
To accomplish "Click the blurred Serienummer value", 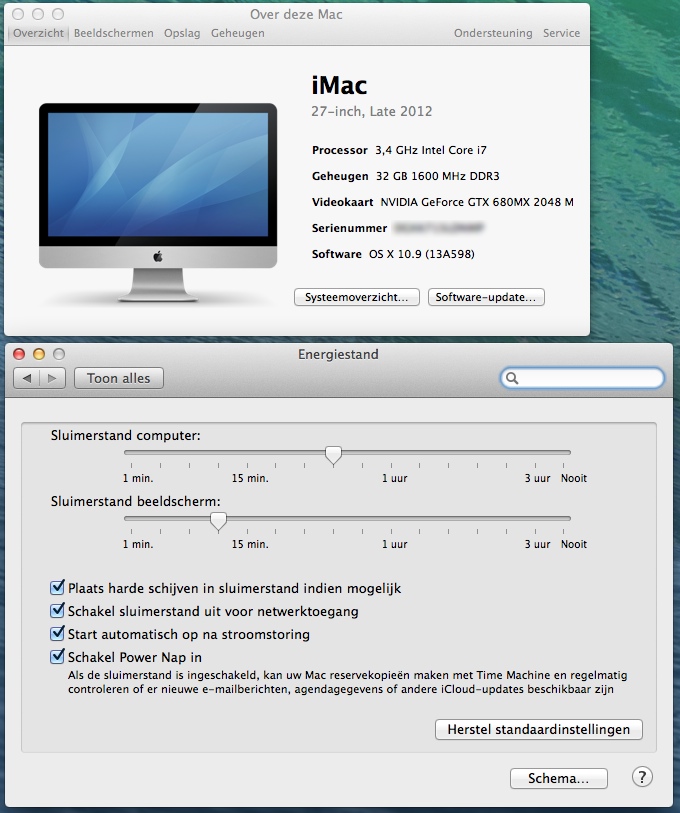I will tap(438, 228).
